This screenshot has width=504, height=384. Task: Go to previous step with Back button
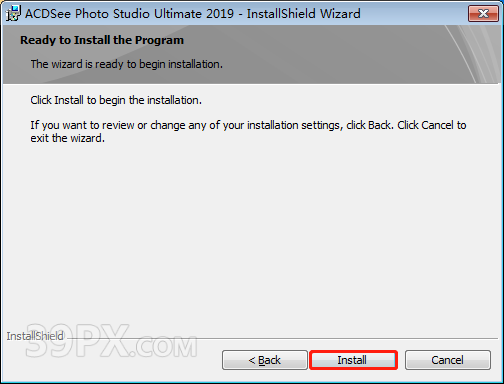[x=265, y=360]
